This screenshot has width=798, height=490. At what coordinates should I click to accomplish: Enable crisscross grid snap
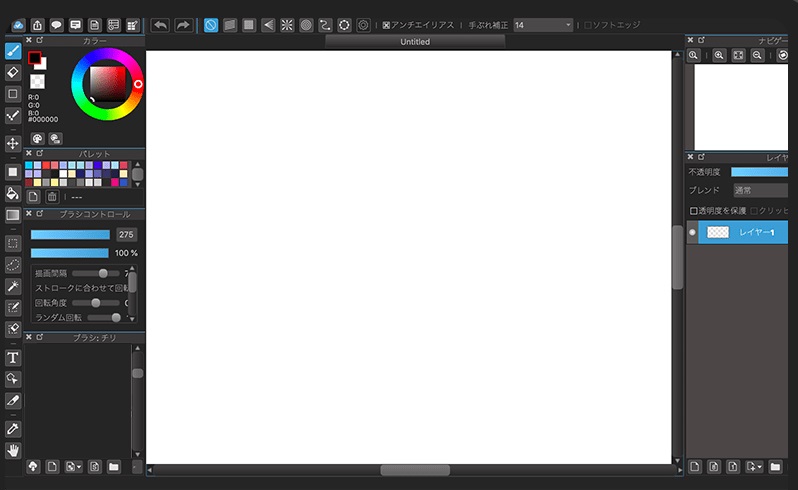tap(249, 25)
